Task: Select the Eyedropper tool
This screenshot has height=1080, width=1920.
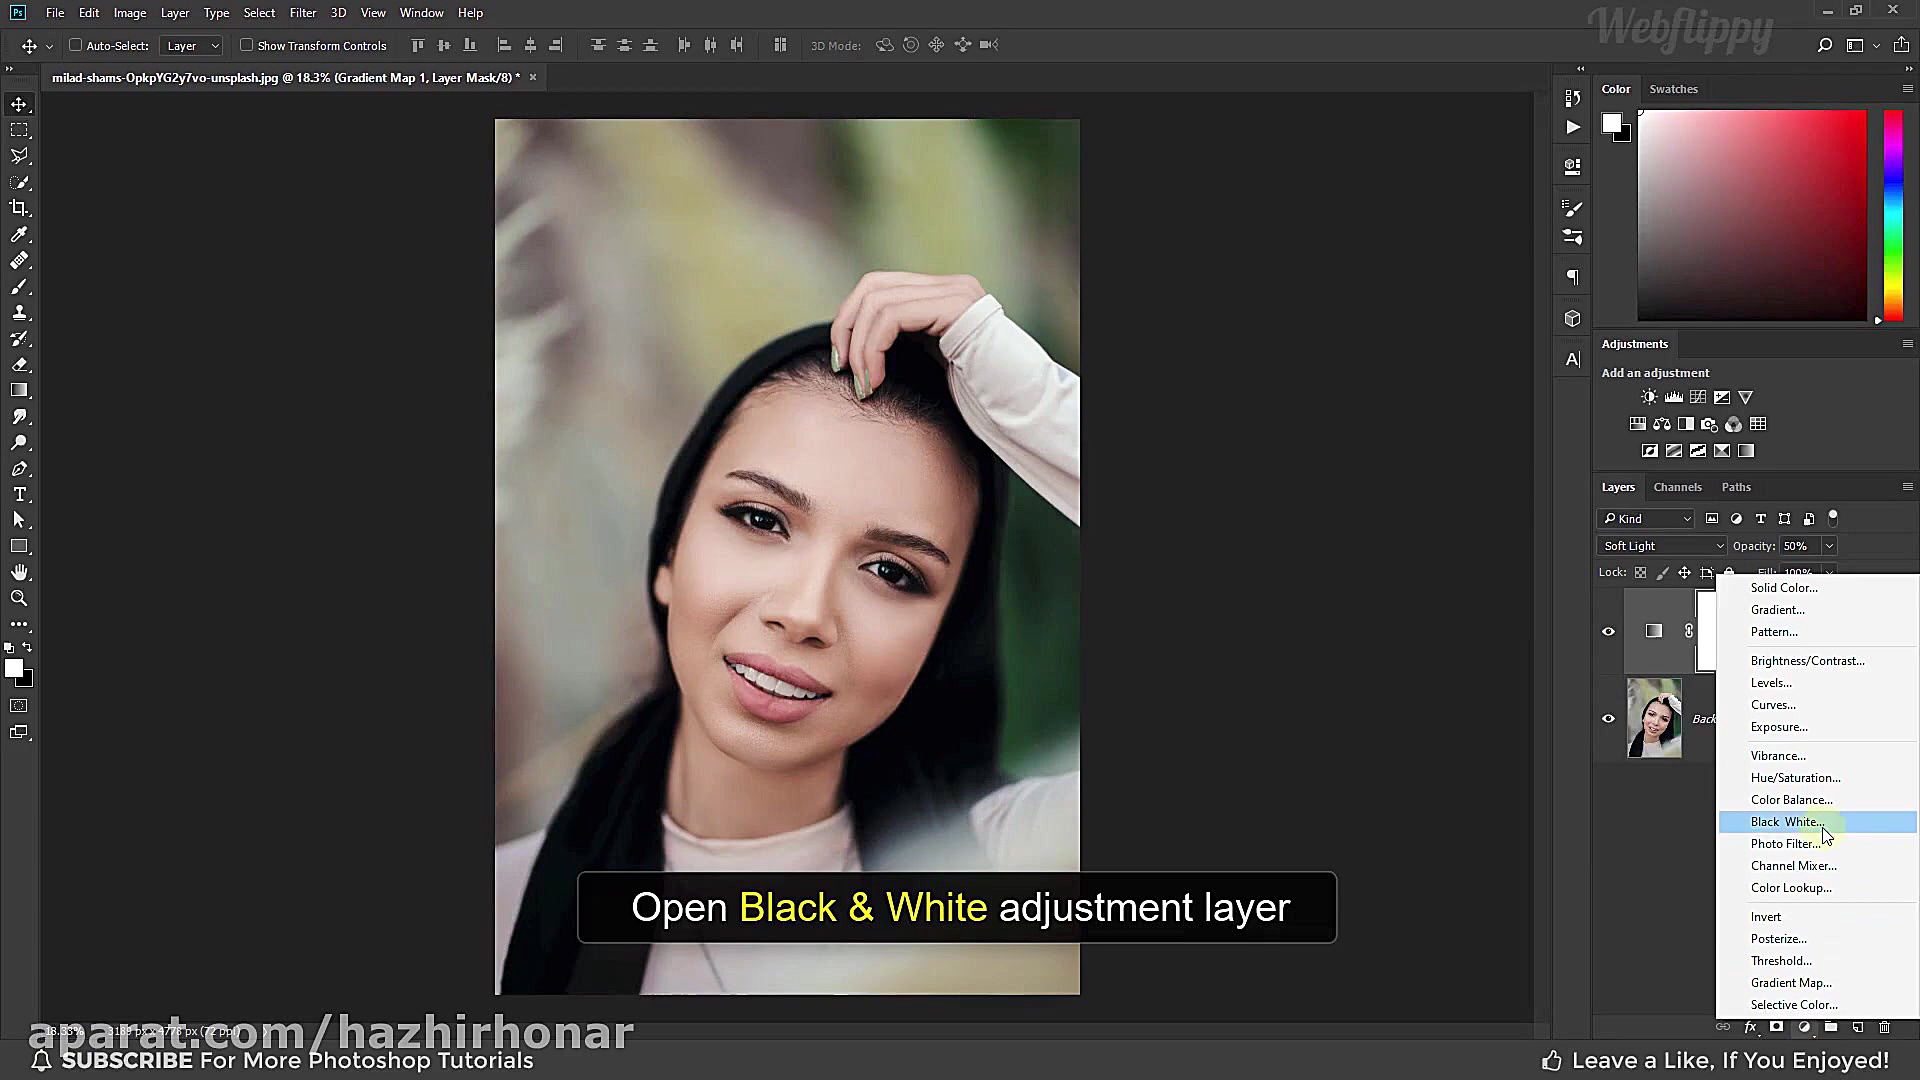Action: (19, 234)
